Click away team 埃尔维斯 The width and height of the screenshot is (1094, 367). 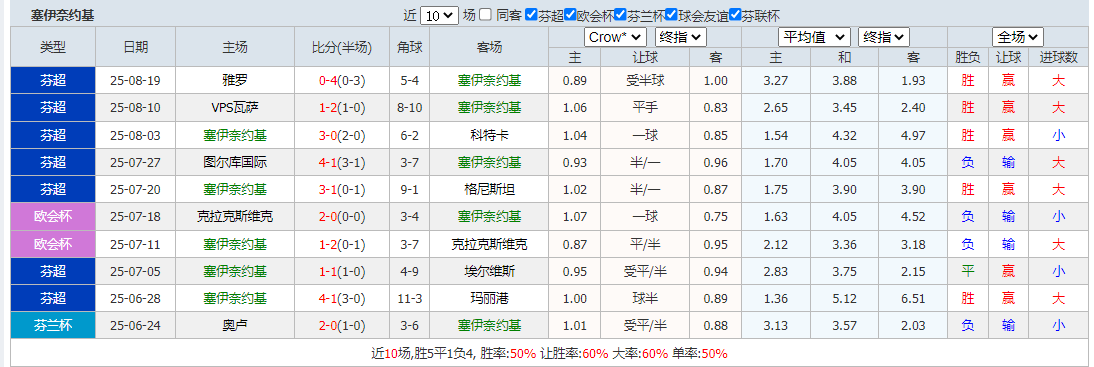tap(489, 271)
